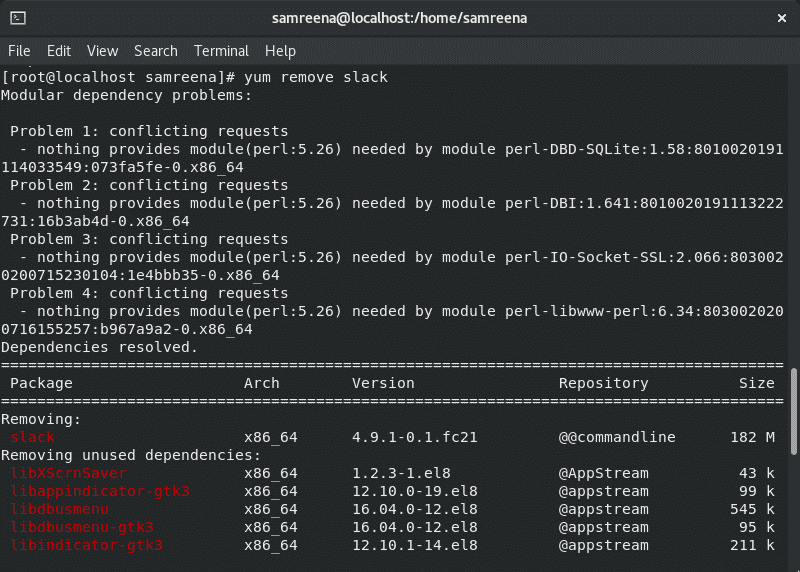
Task: Click the '99 k' size value
Action: 757,491
